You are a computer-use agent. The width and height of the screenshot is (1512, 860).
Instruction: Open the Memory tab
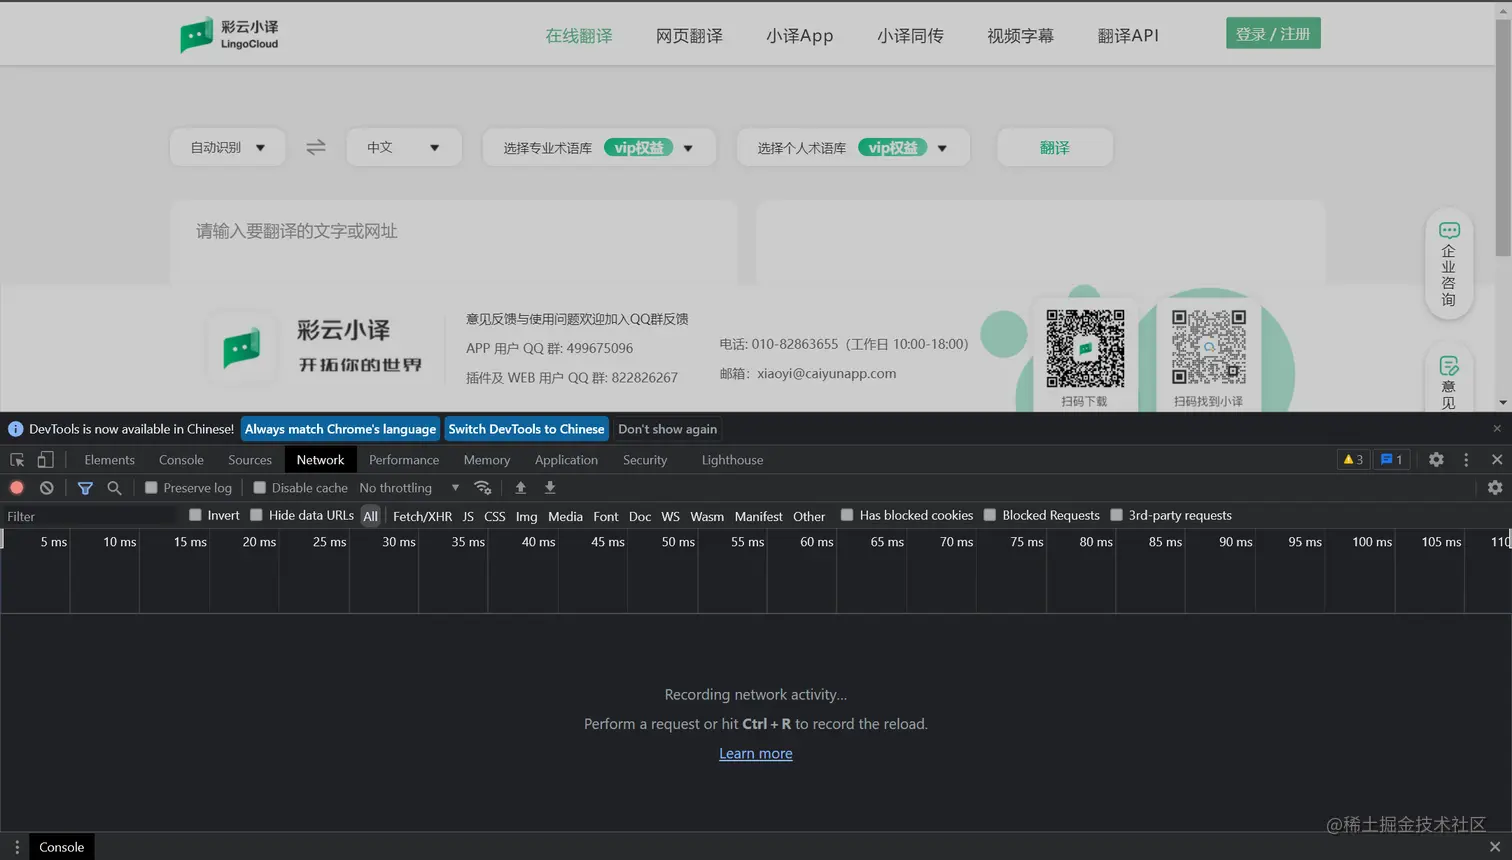tap(487, 460)
